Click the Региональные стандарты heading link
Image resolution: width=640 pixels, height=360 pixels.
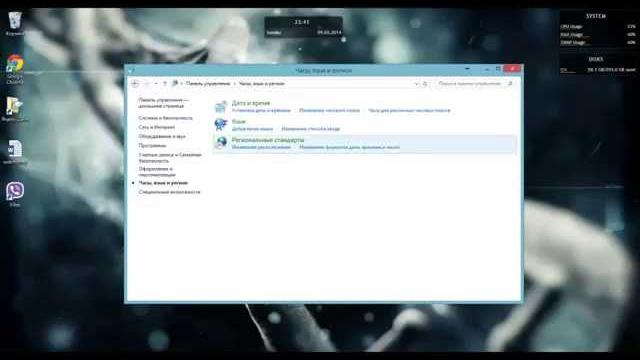268,140
